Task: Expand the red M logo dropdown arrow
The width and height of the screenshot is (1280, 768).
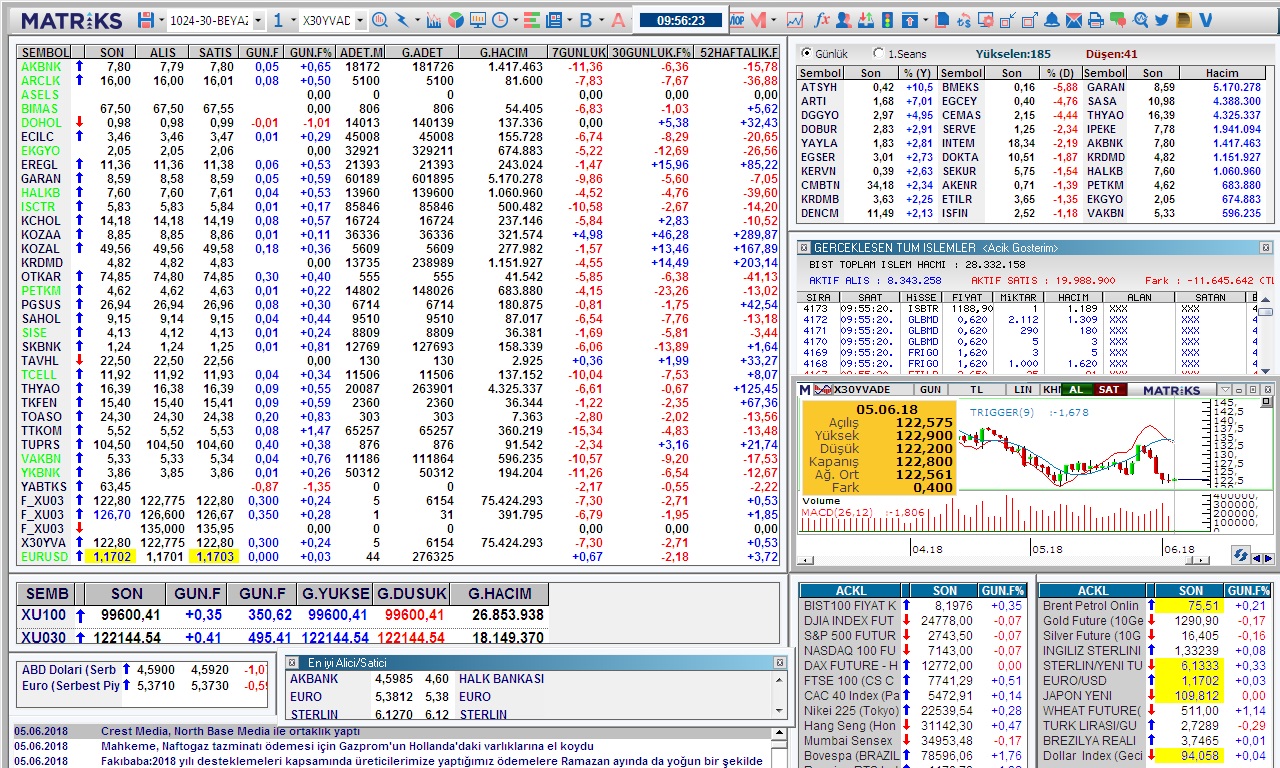Action: click(774, 20)
